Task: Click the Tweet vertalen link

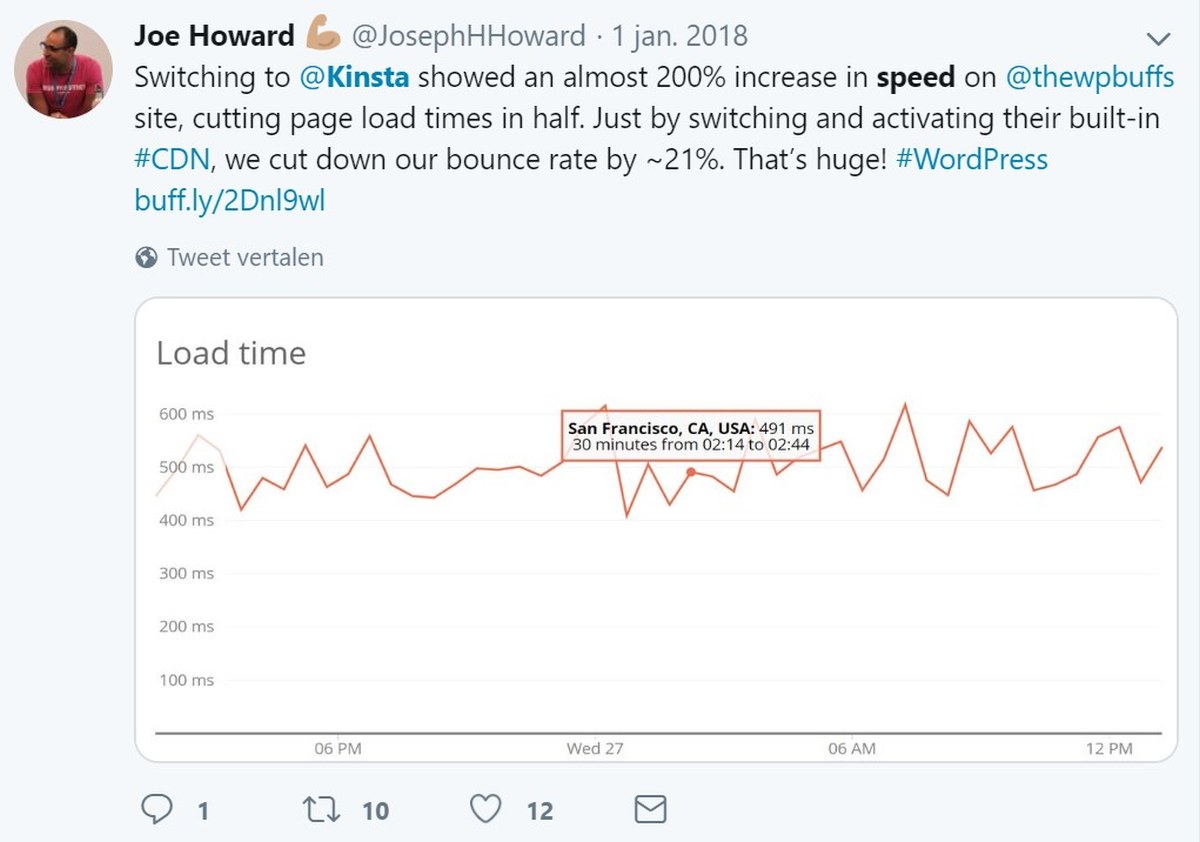Action: [x=245, y=257]
